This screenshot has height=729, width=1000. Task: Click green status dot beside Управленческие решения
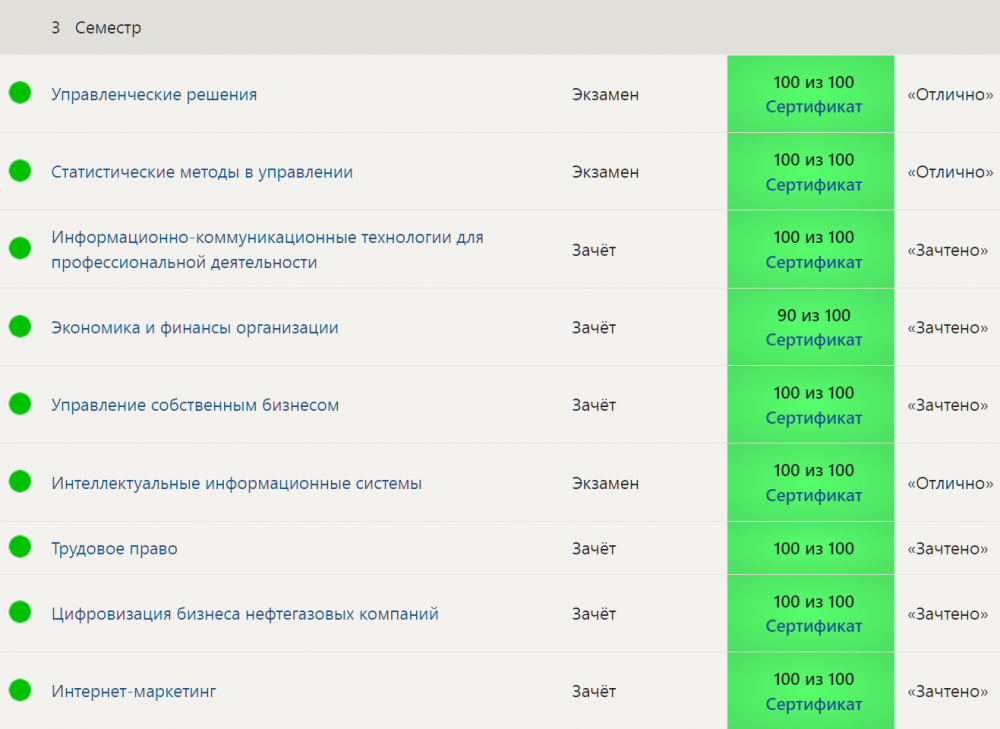click(20, 92)
